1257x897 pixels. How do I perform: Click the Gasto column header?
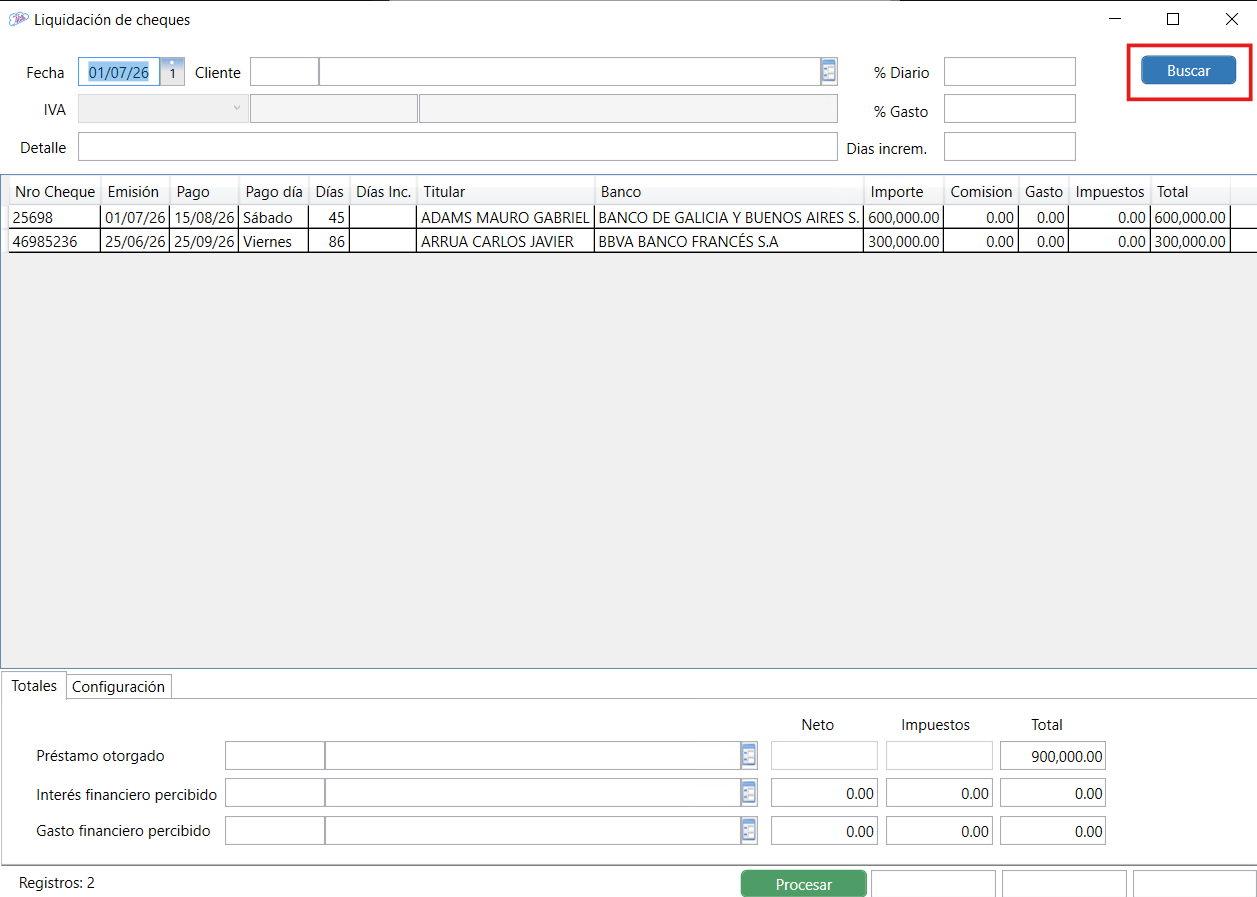click(1044, 192)
